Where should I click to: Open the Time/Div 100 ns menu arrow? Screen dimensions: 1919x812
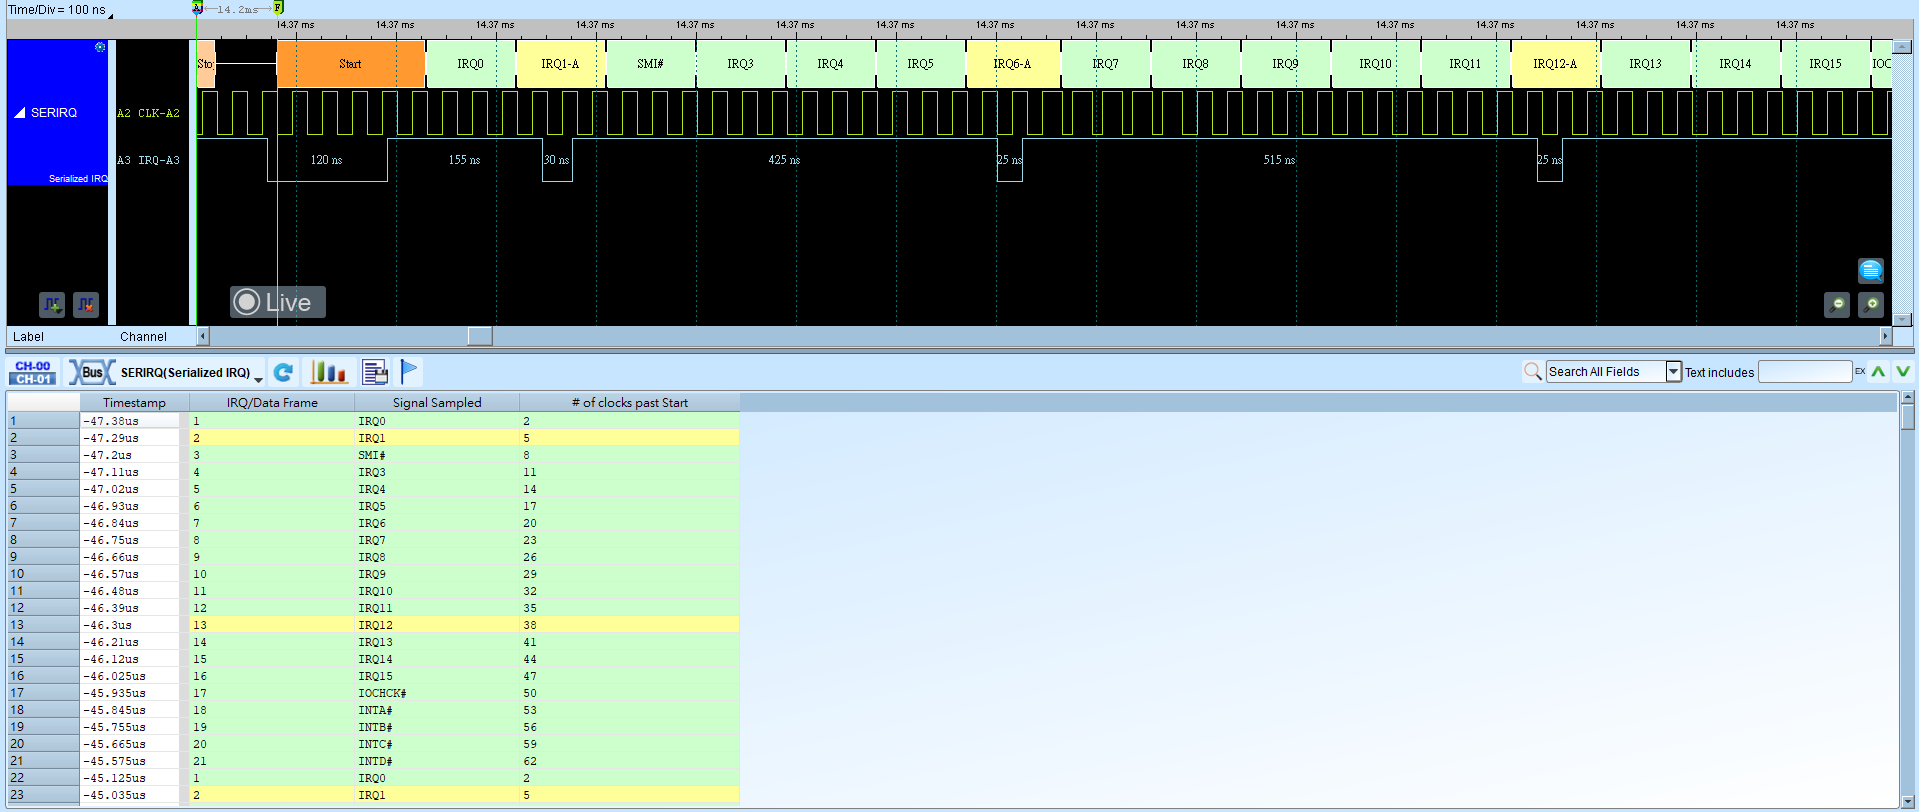coord(110,16)
